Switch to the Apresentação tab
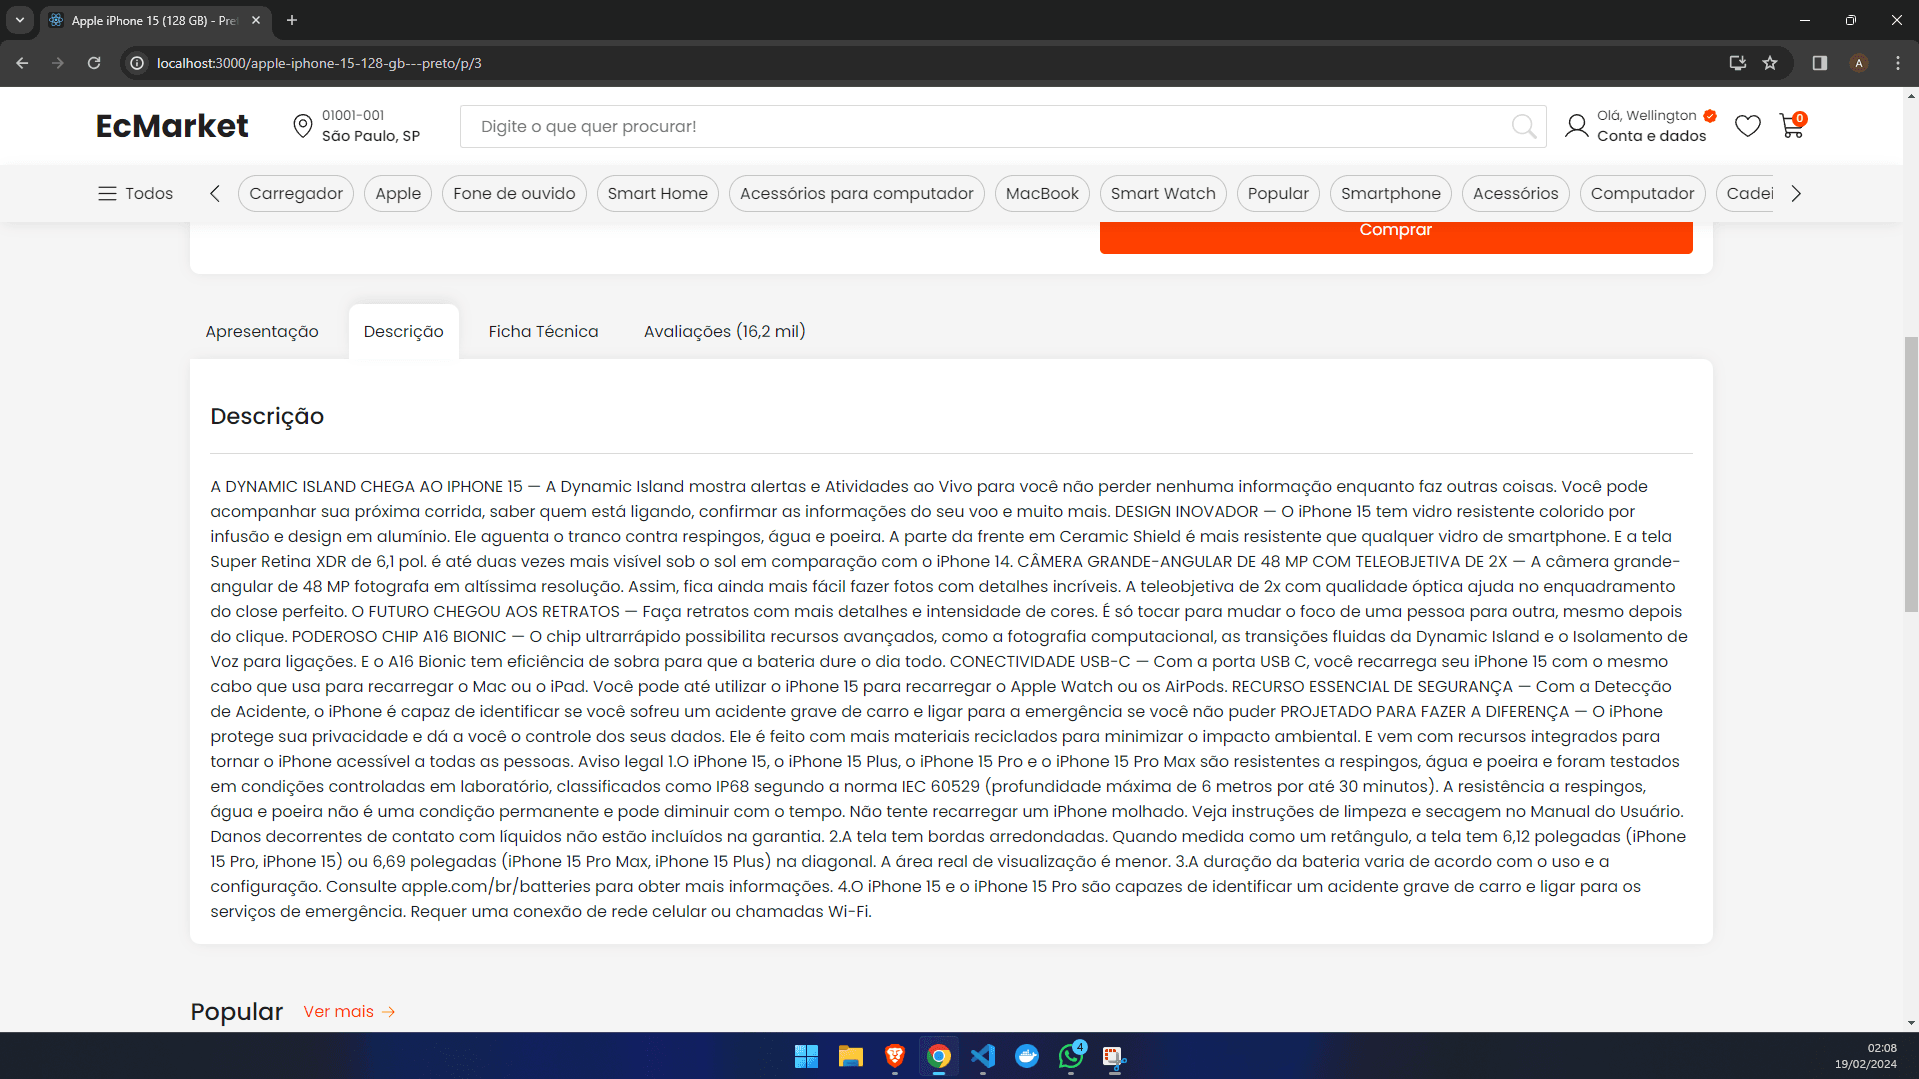The width and height of the screenshot is (1919, 1079). 262,331
